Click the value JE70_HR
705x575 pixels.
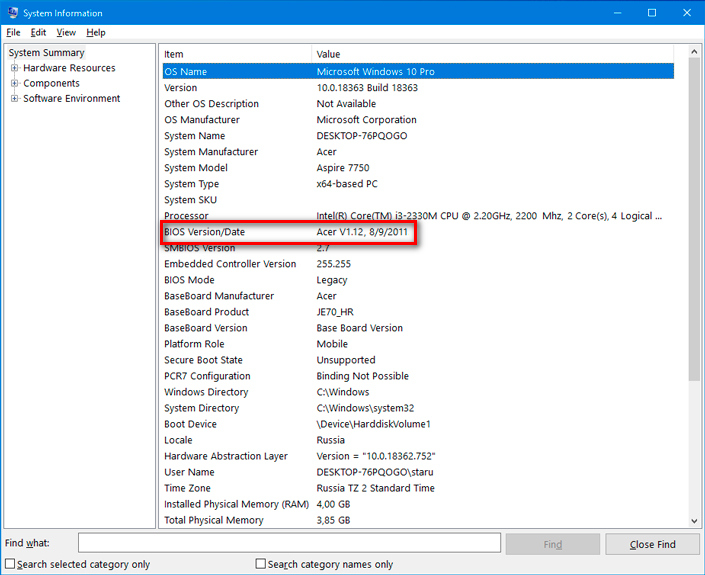pyautogui.click(x=335, y=312)
